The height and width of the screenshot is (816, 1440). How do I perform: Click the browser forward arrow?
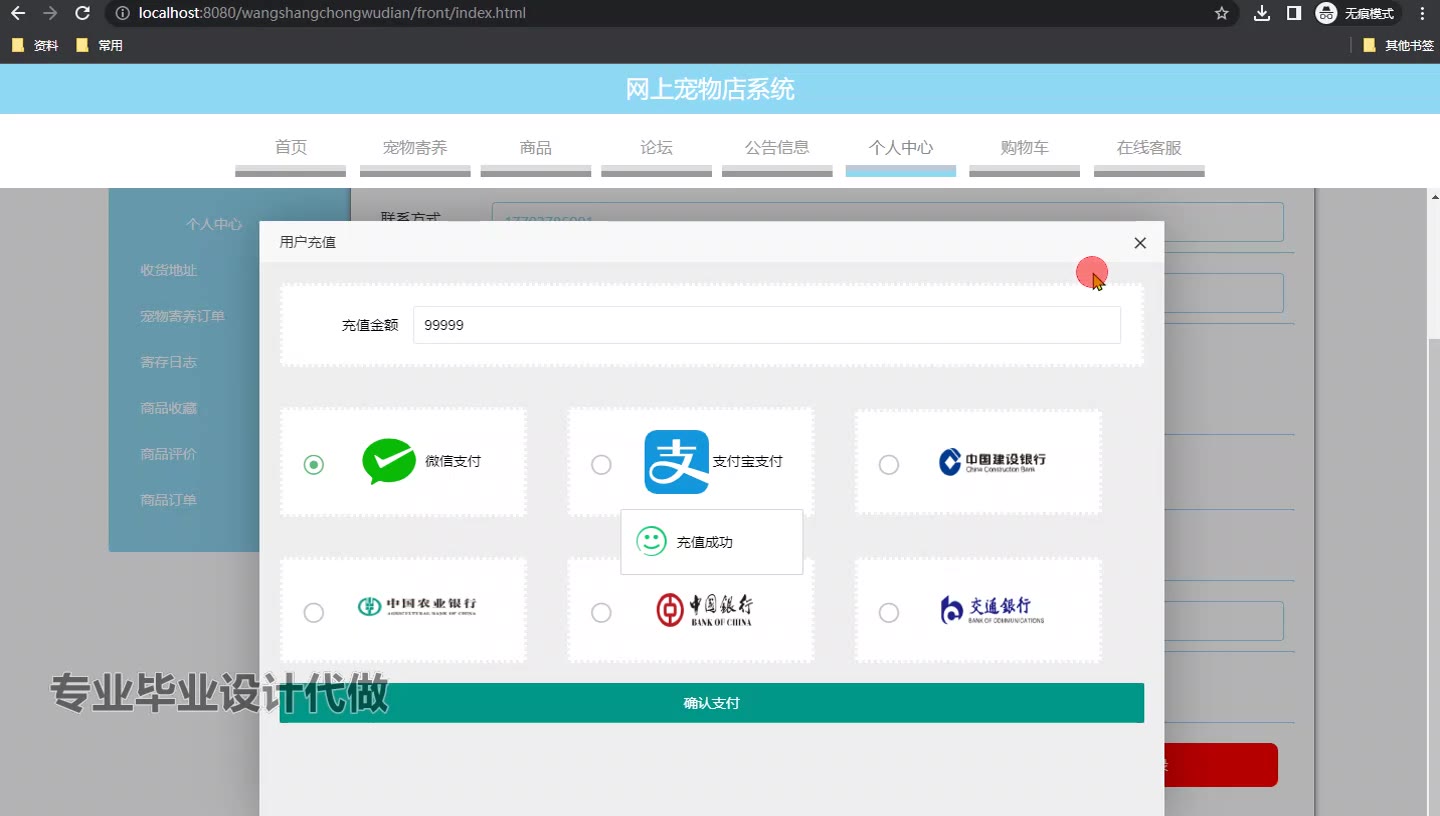click(x=50, y=13)
